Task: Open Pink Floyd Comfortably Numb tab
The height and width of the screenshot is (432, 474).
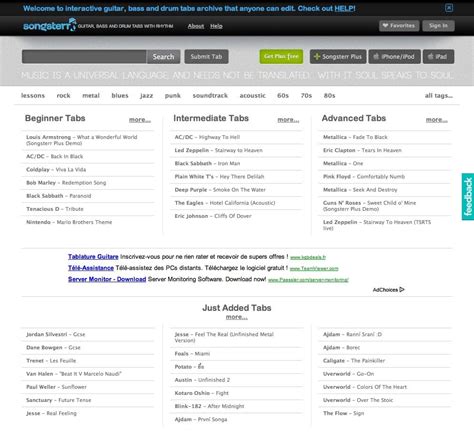Action: (x=364, y=177)
